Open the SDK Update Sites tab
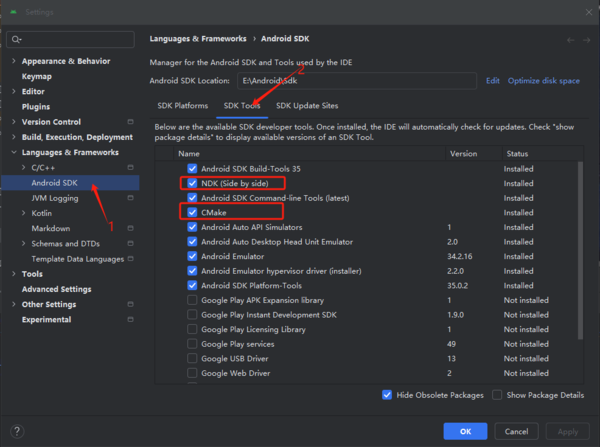 307,105
